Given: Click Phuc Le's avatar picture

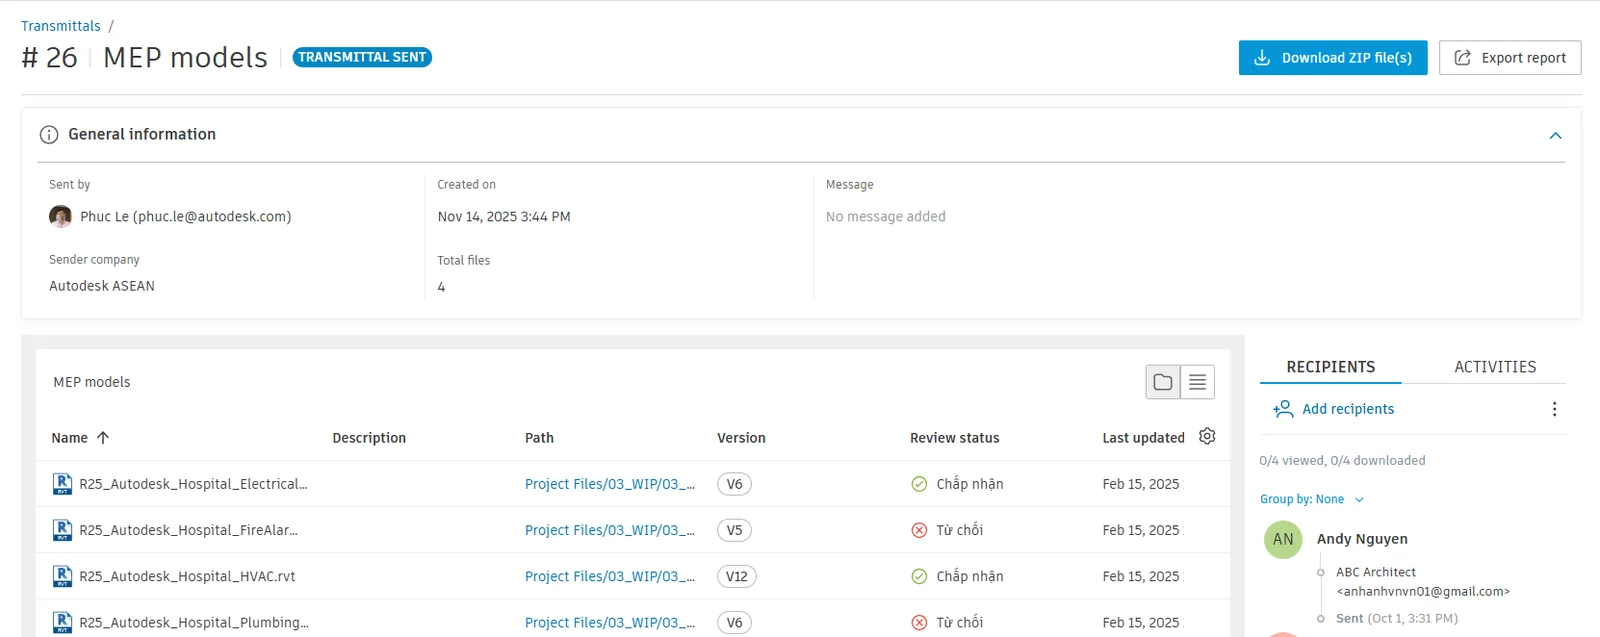Looking at the screenshot, I should [60, 216].
